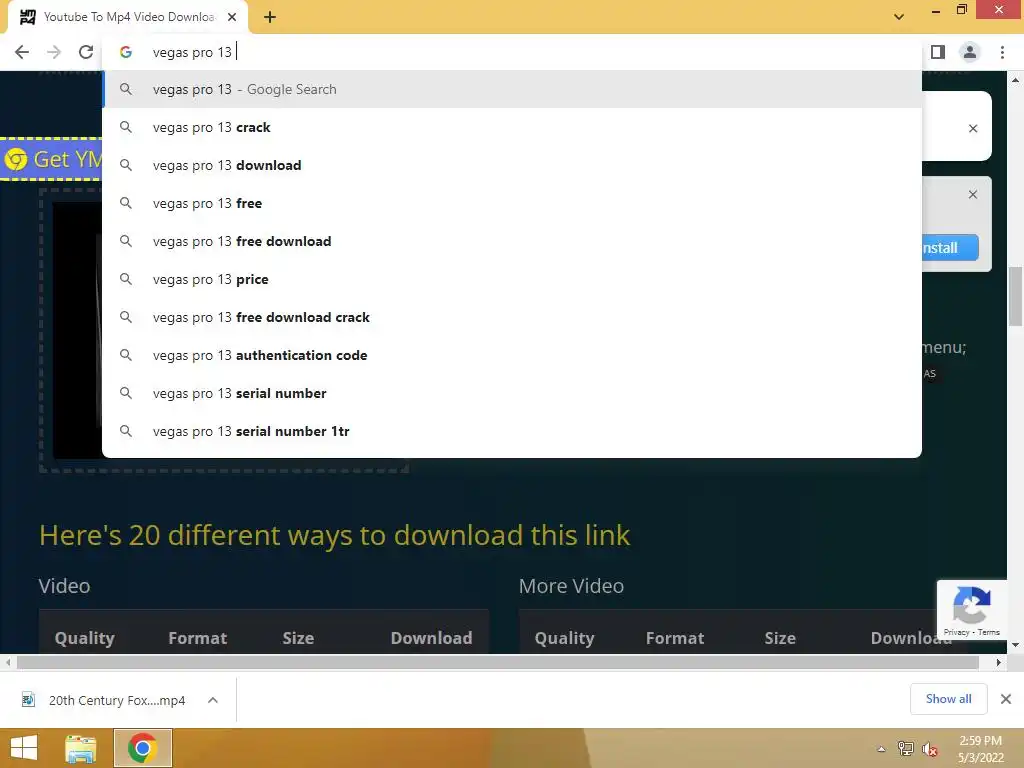
Task: Click the reCAPTCHA badge
Action: (x=971, y=609)
